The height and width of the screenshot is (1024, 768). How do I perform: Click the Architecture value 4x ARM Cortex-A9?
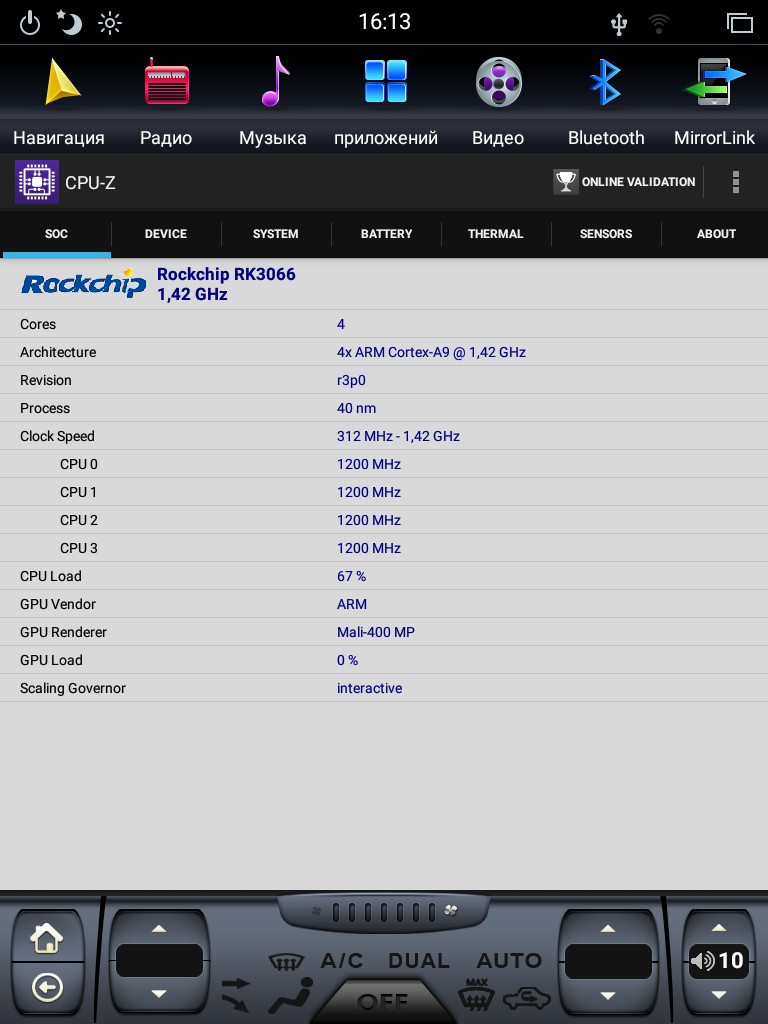pyautogui.click(x=431, y=352)
